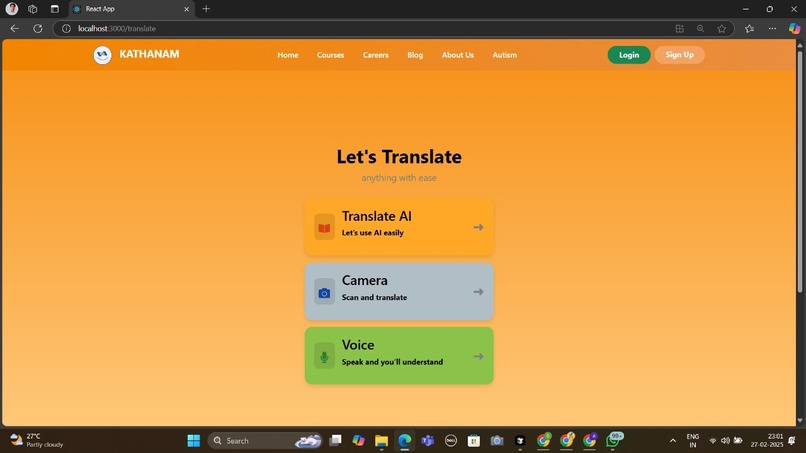This screenshot has width=806, height=453.
Task: Open the tab actions menu icon
Action: [54, 9]
